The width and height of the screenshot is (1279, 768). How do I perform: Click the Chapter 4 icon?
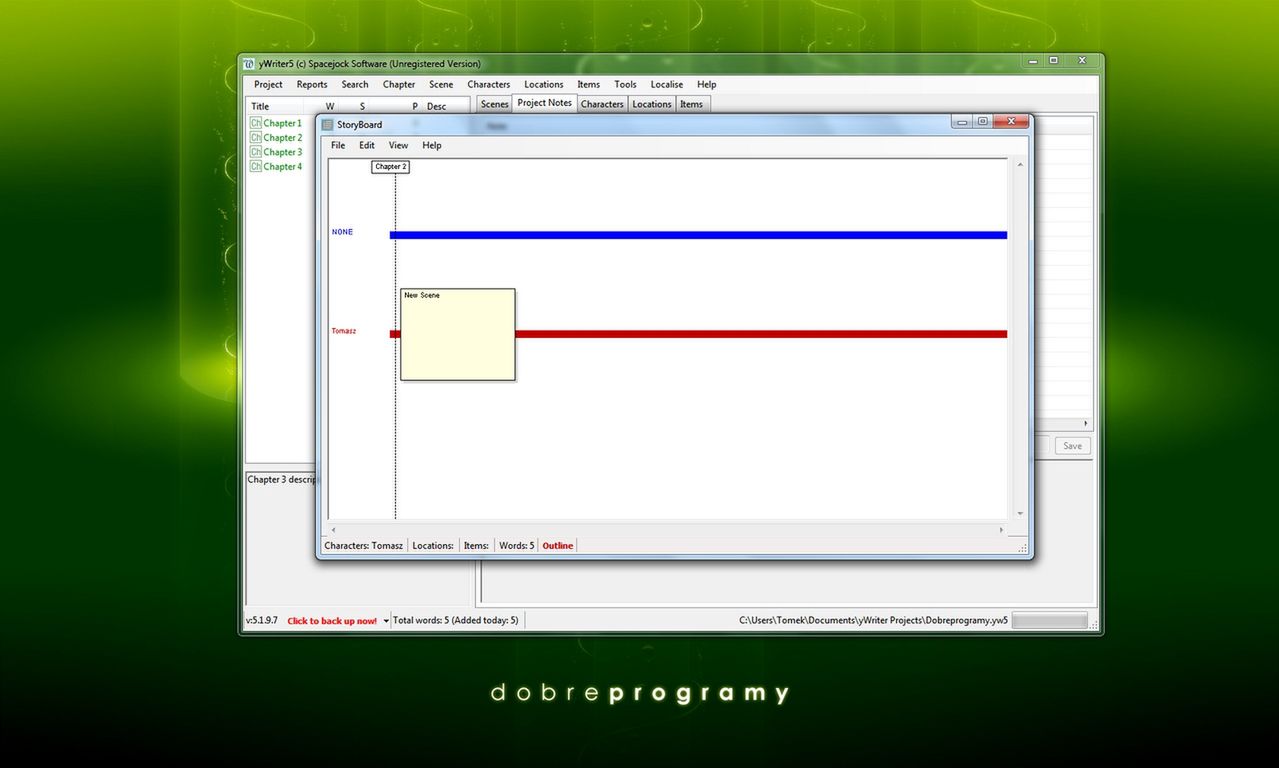[256, 167]
